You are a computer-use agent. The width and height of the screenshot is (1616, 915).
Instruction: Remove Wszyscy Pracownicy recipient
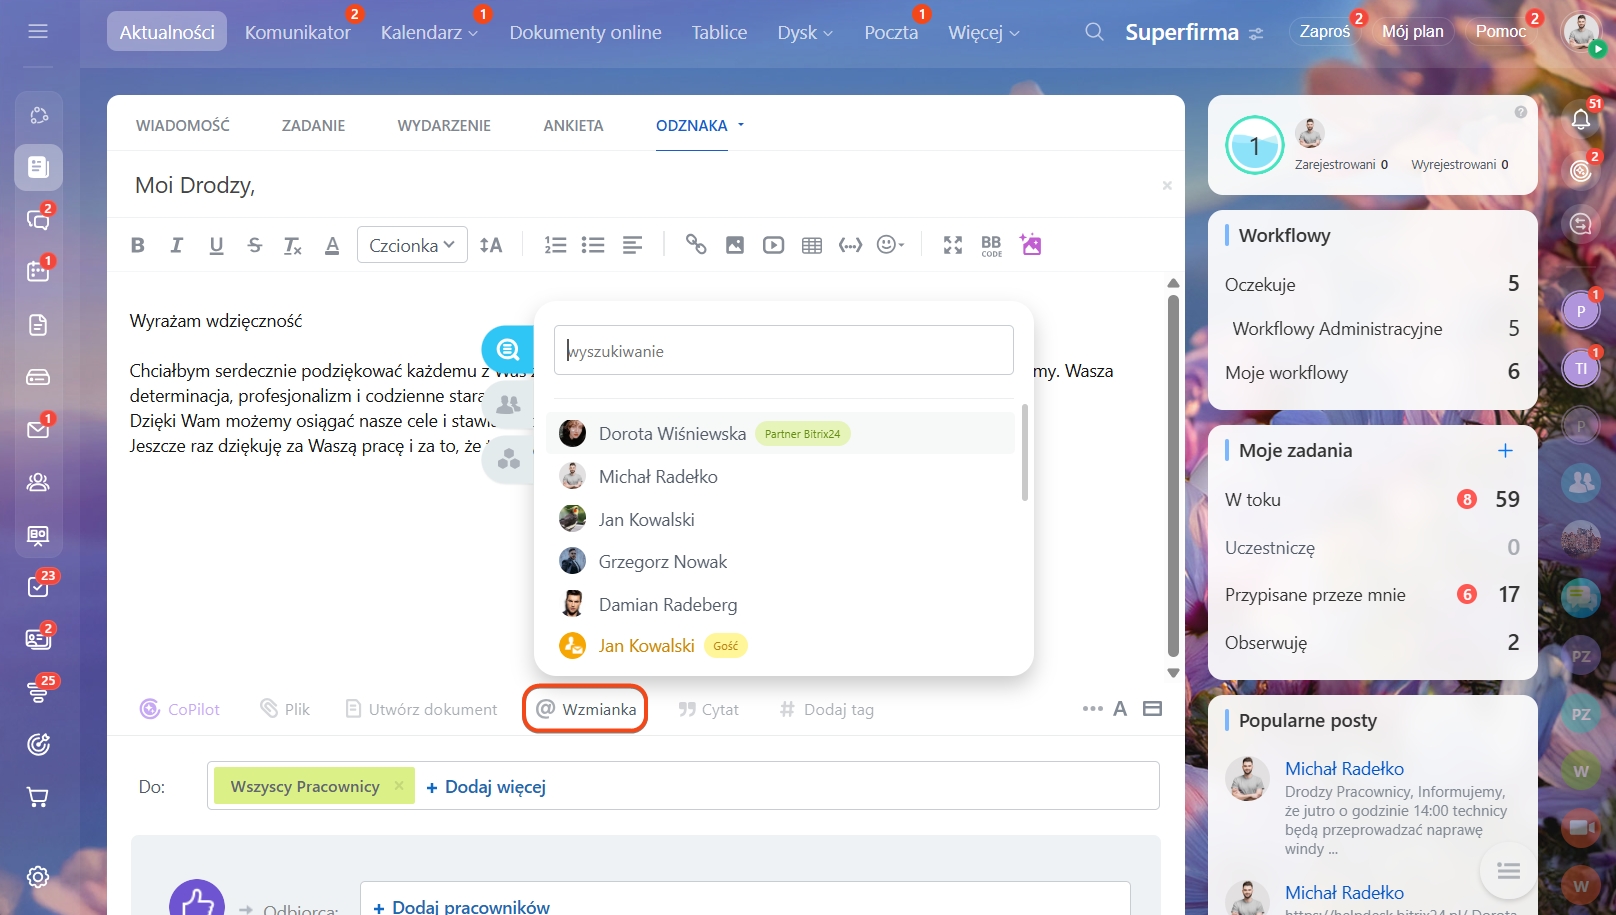399,785
